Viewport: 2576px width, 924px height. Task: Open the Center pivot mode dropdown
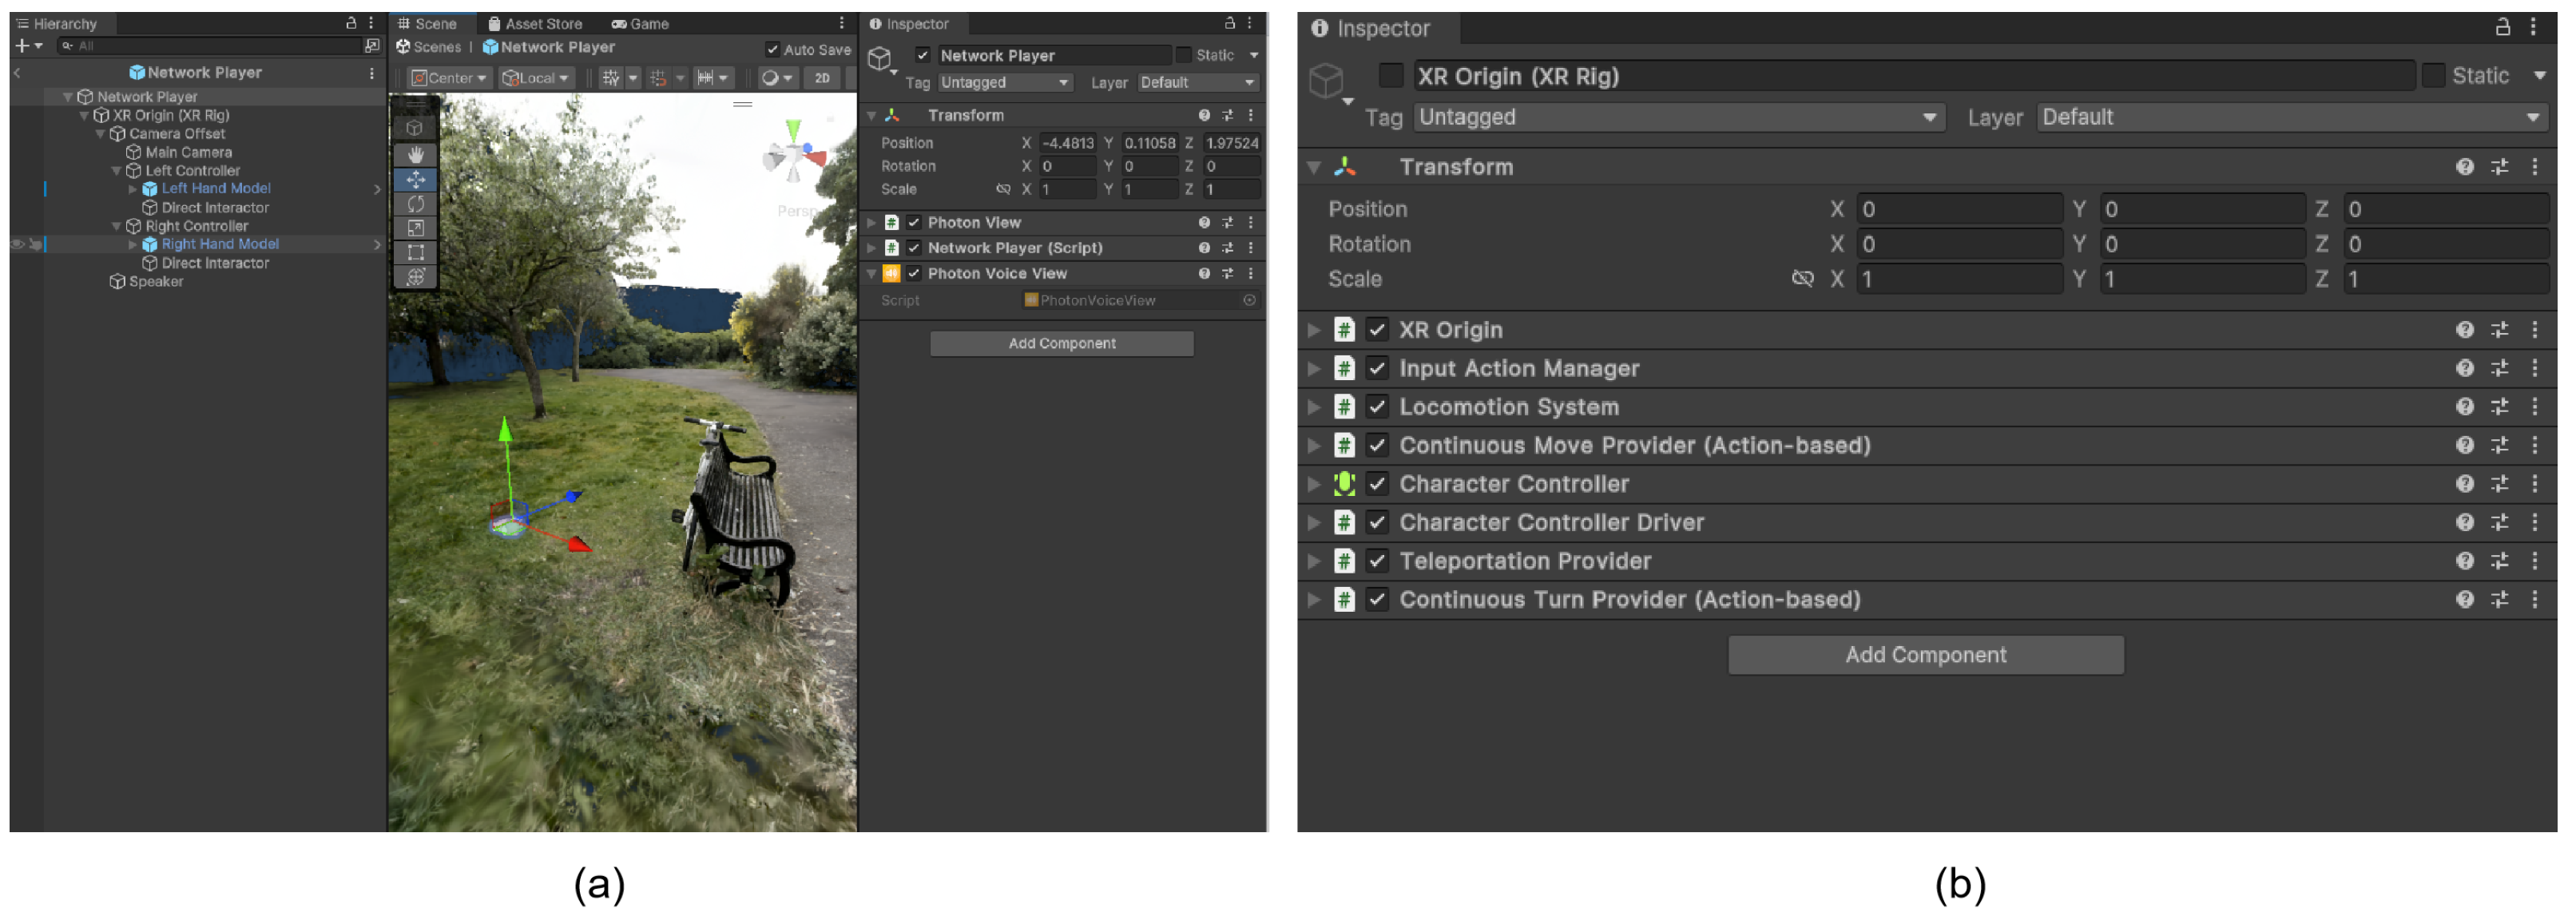(x=449, y=78)
